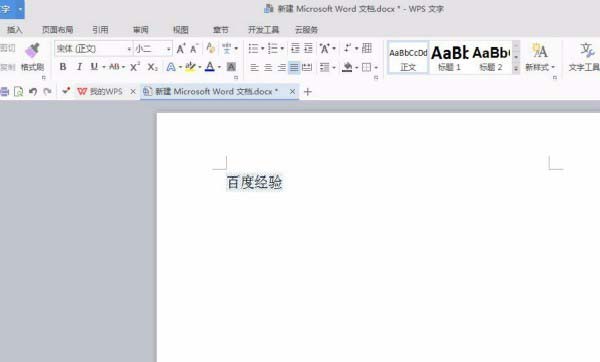Open font color dropdown arrow
The width and height of the screenshot is (600, 362).
pyautogui.click(x=219, y=67)
